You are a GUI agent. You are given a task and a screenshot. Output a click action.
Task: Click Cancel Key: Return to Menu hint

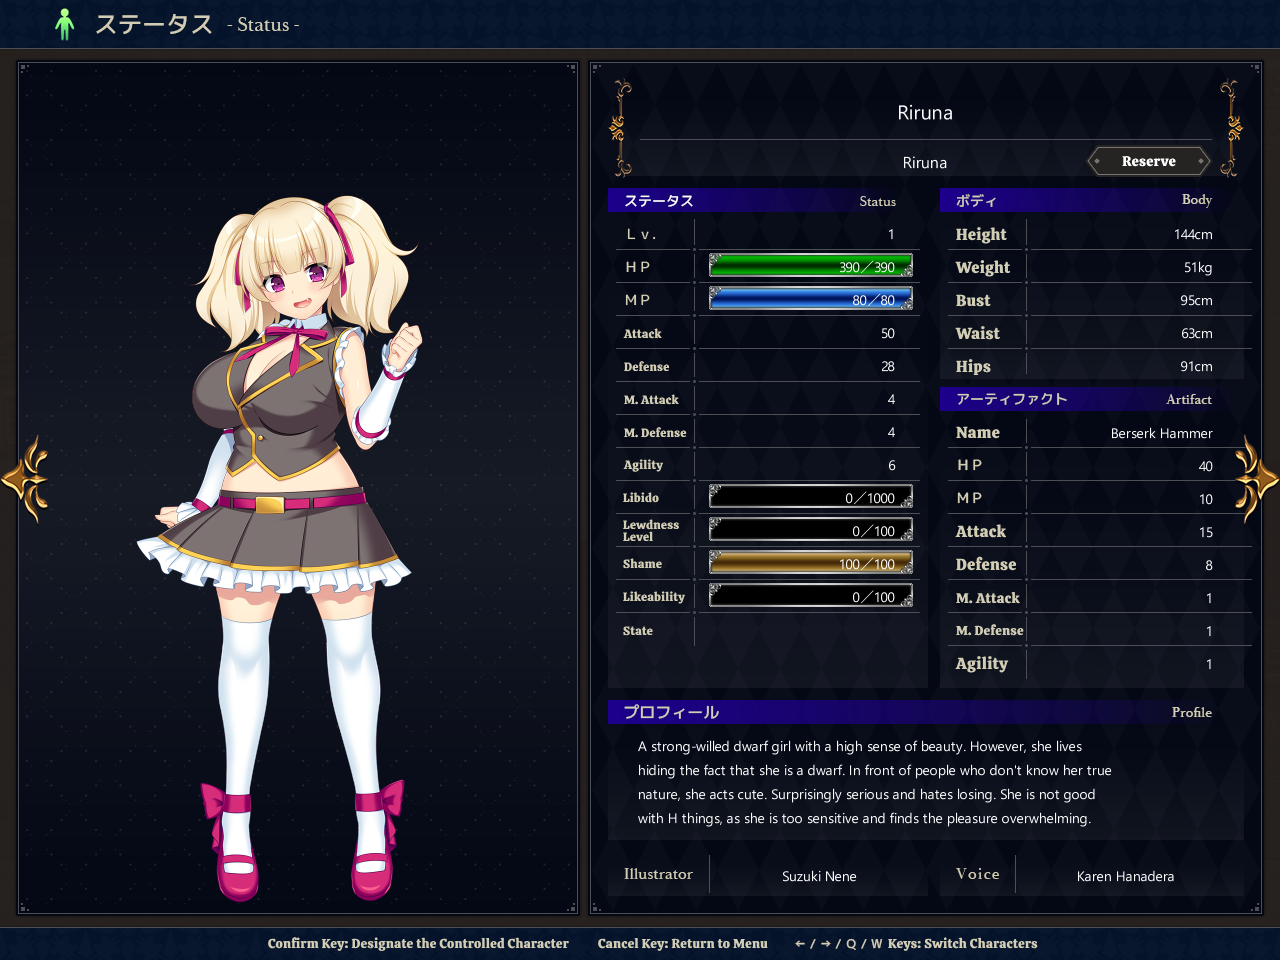tap(682, 943)
